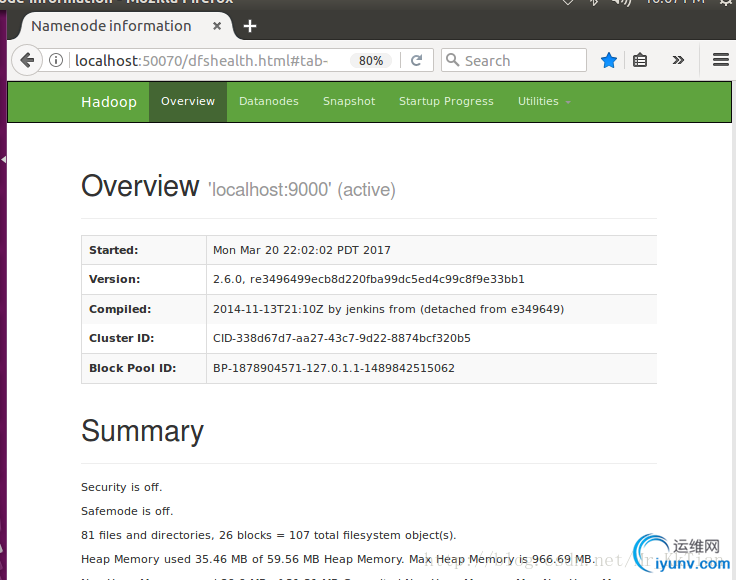
Task: Reset the 80% zoom indicator
Action: click(x=371, y=61)
